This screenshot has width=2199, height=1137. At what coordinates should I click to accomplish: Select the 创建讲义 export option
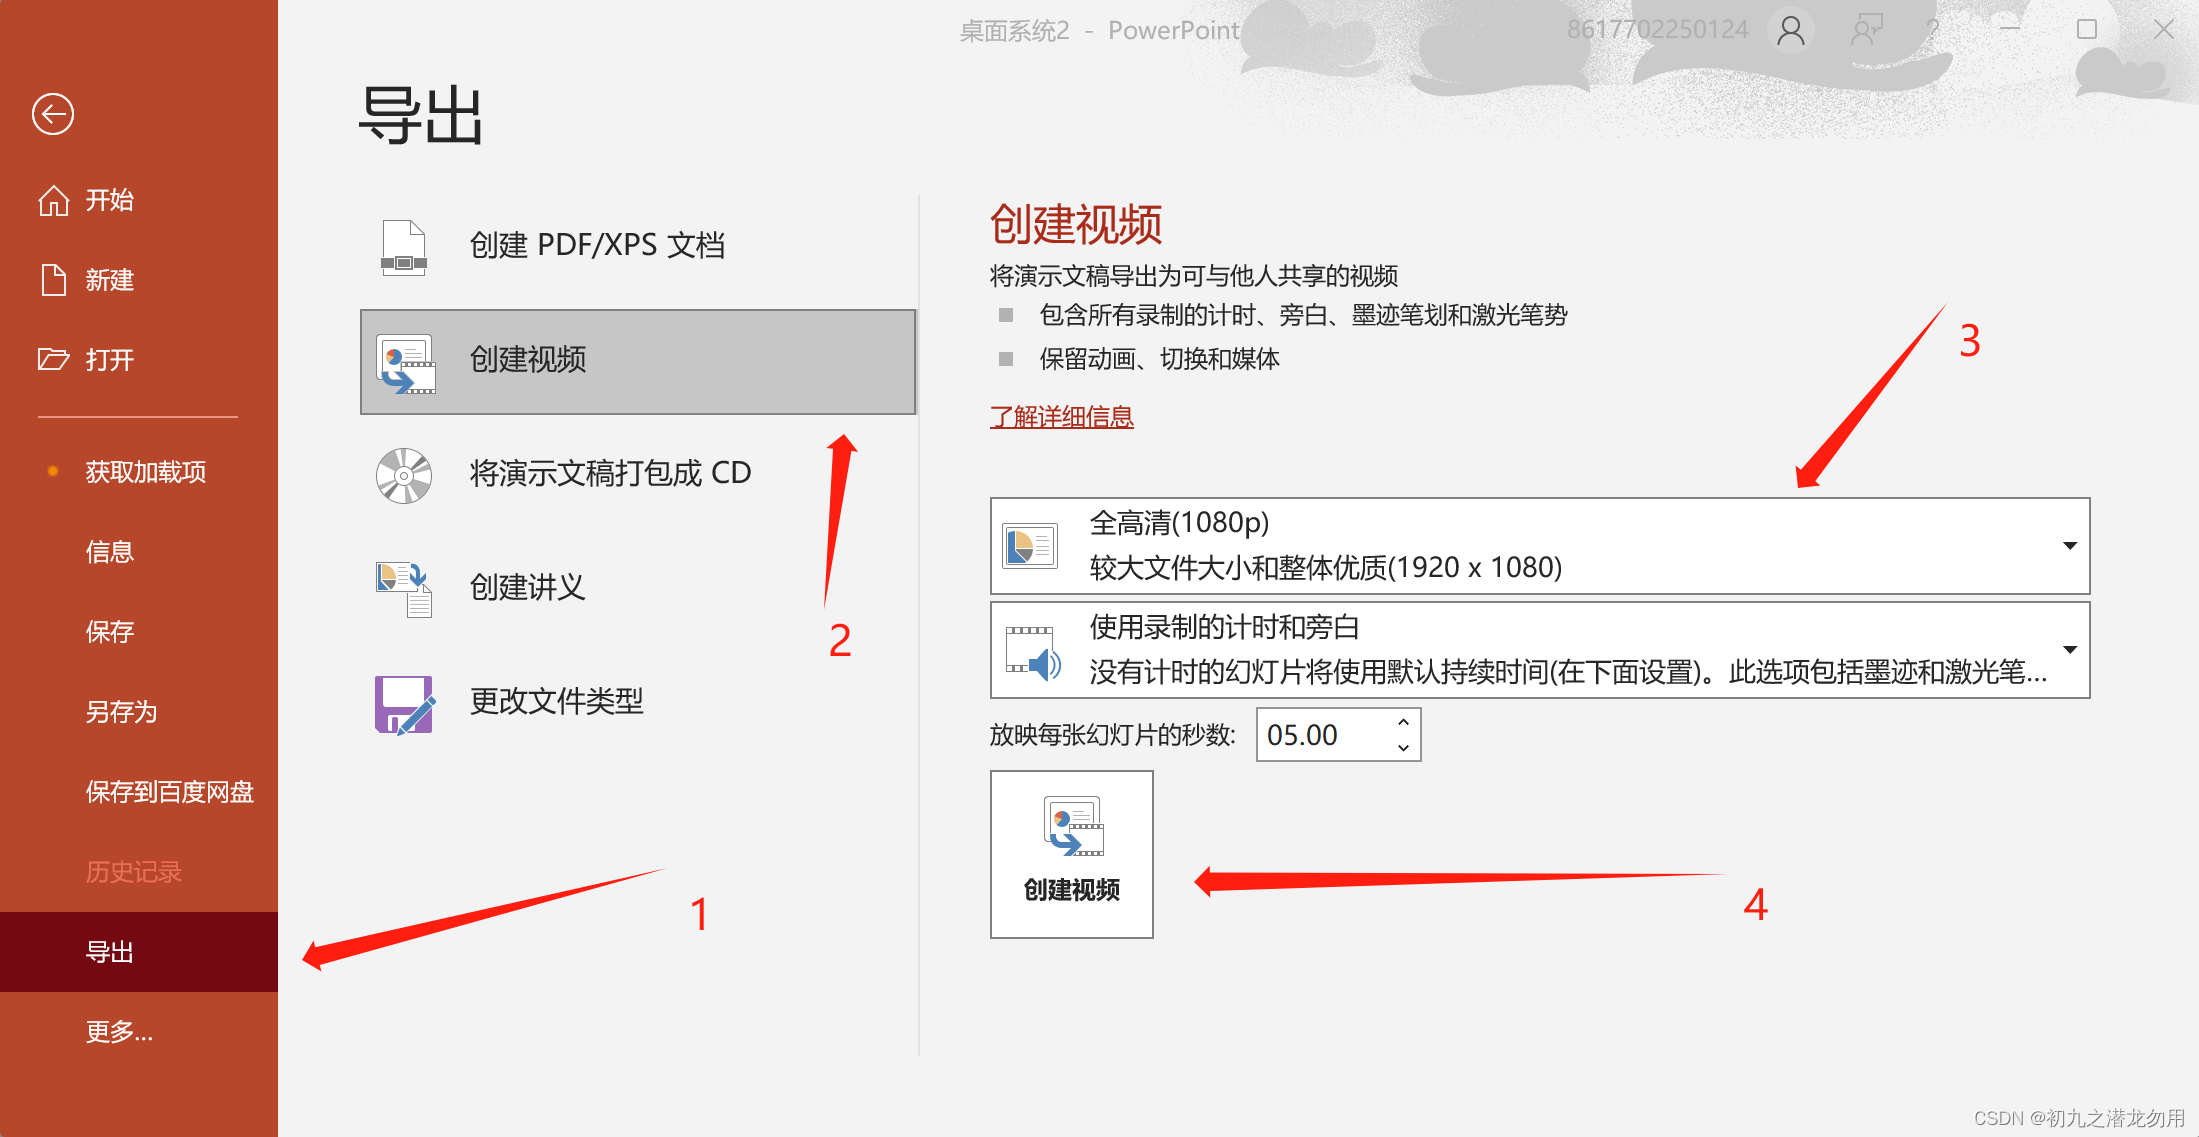point(638,588)
